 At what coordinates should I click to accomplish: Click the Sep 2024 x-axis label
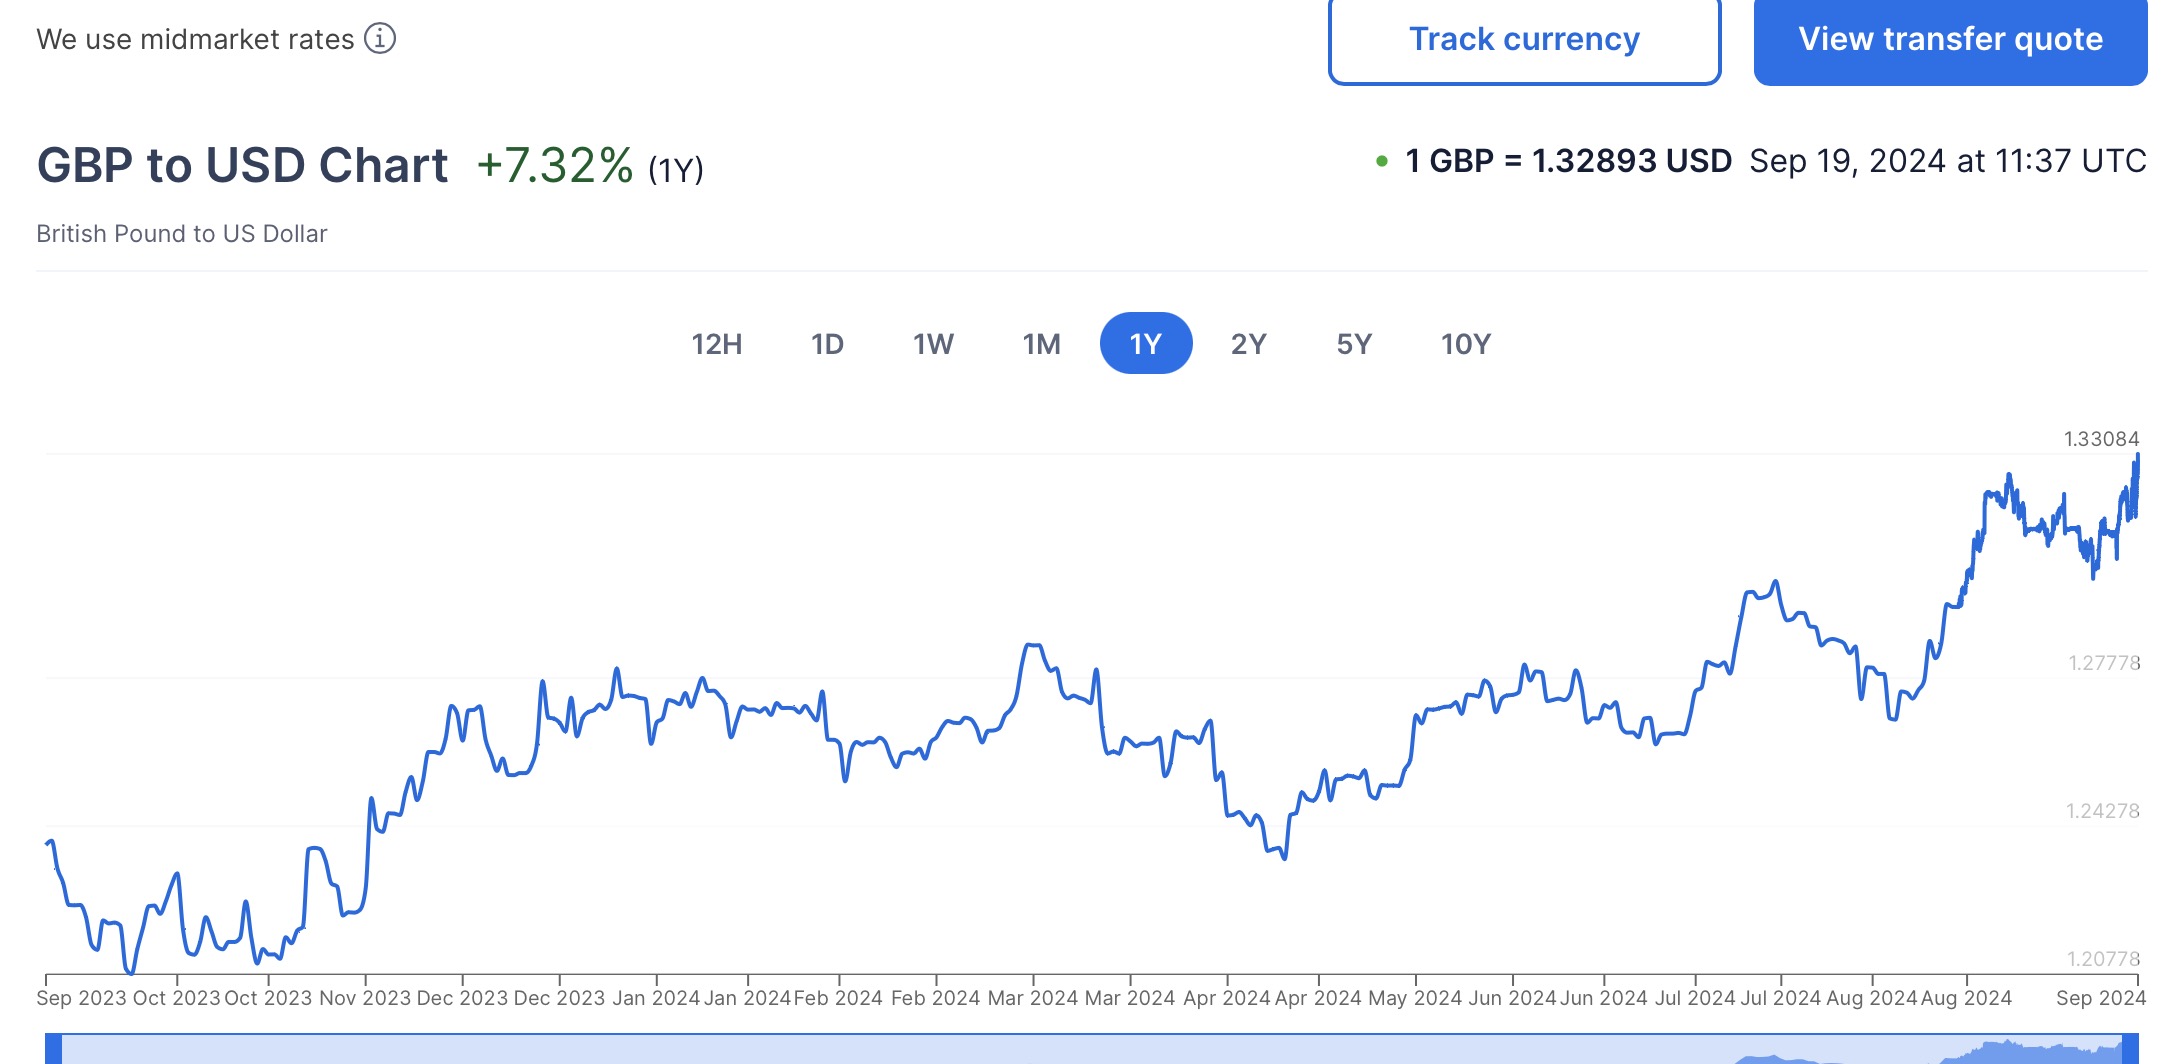coord(2100,998)
